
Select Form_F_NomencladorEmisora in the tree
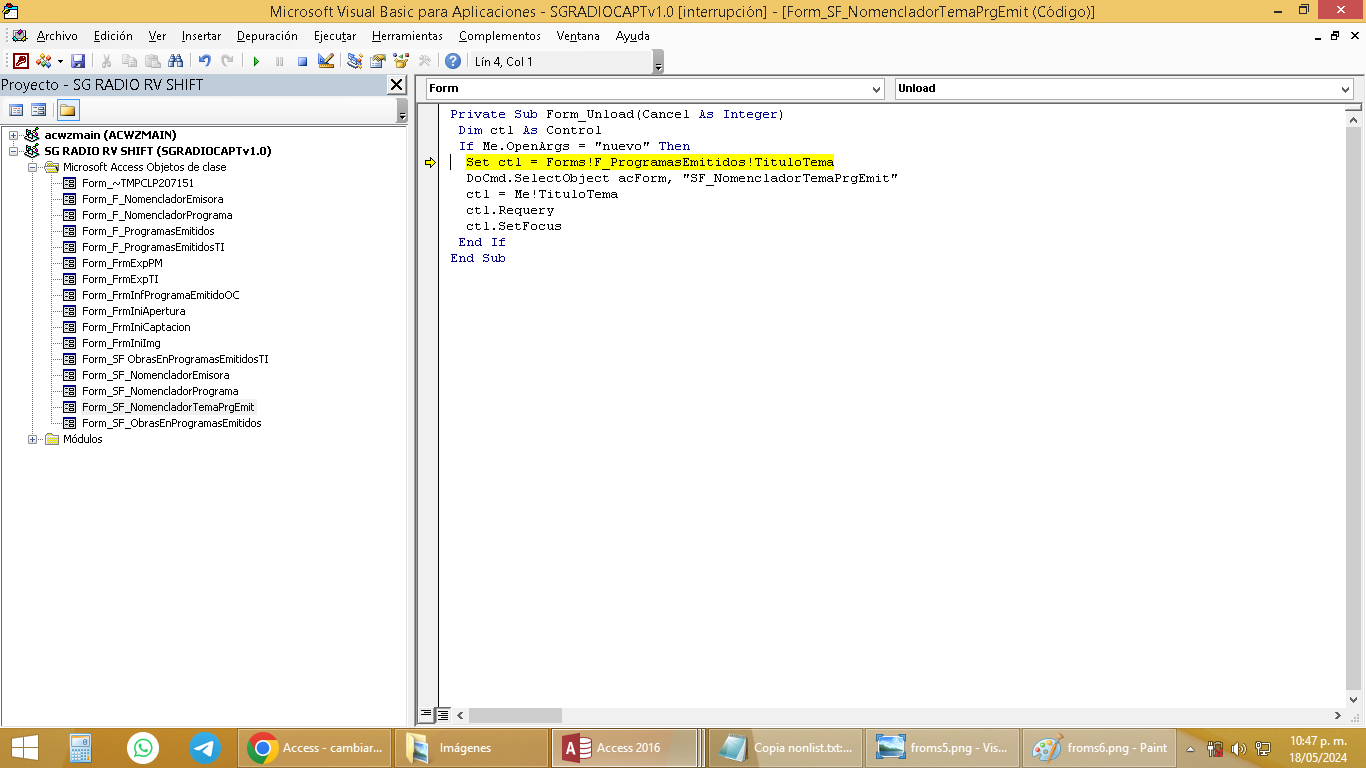(x=153, y=199)
